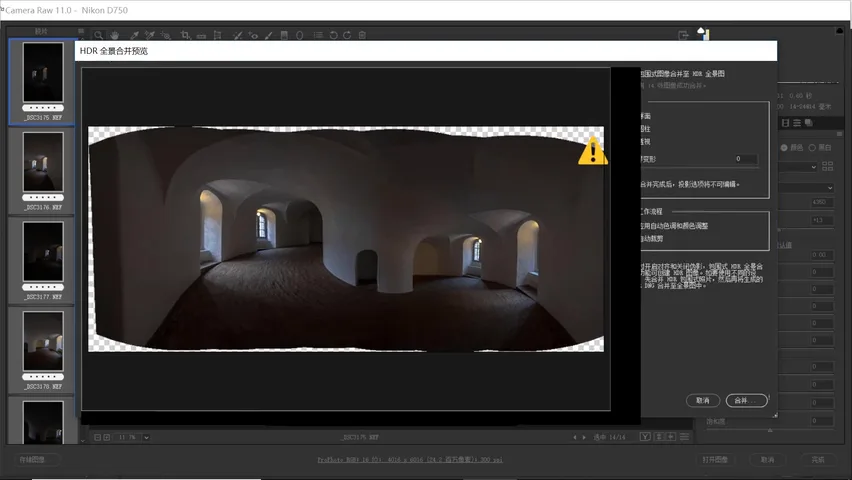Copy current settings to before icon
This screenshot has height=480, width=852.
pyautogui.click(x=671, y=437)
